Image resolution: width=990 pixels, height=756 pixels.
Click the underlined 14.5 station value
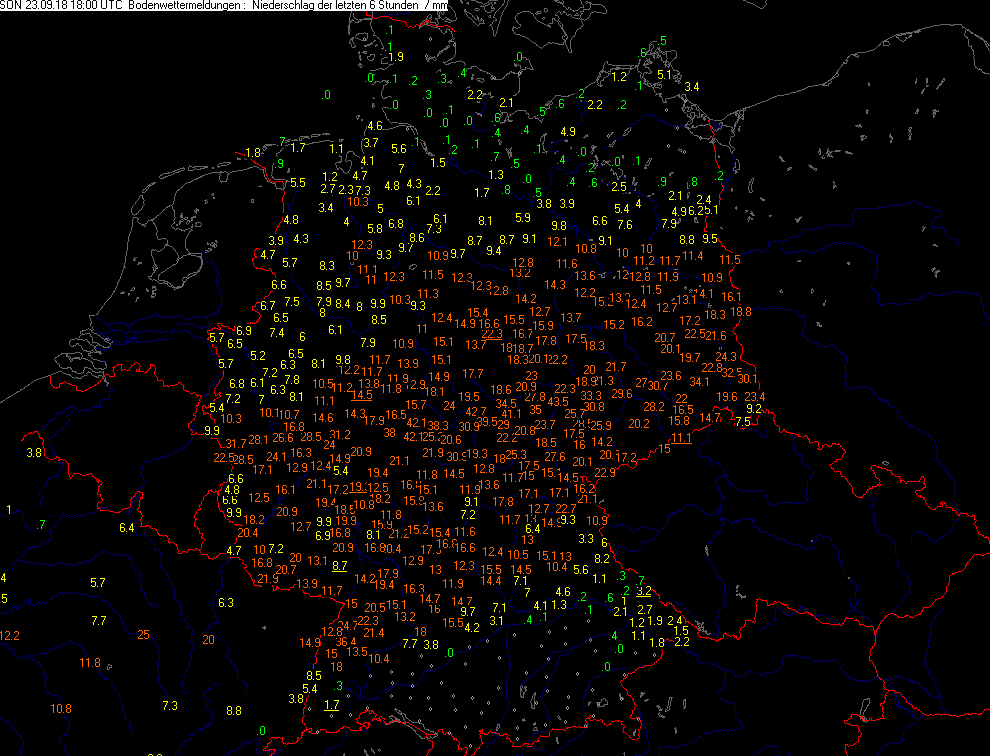pyautogui.click(x=362, y=394)
